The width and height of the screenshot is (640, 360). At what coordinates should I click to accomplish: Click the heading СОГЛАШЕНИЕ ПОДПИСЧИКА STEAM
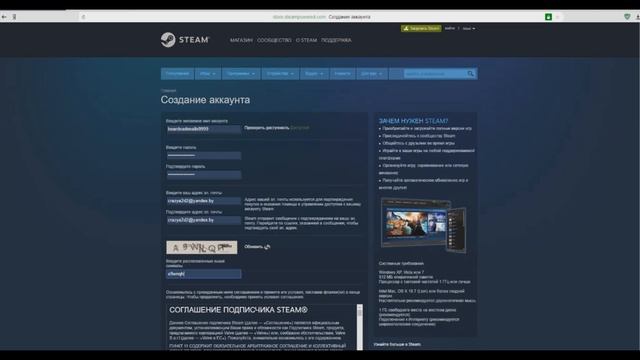pos(238,310)
